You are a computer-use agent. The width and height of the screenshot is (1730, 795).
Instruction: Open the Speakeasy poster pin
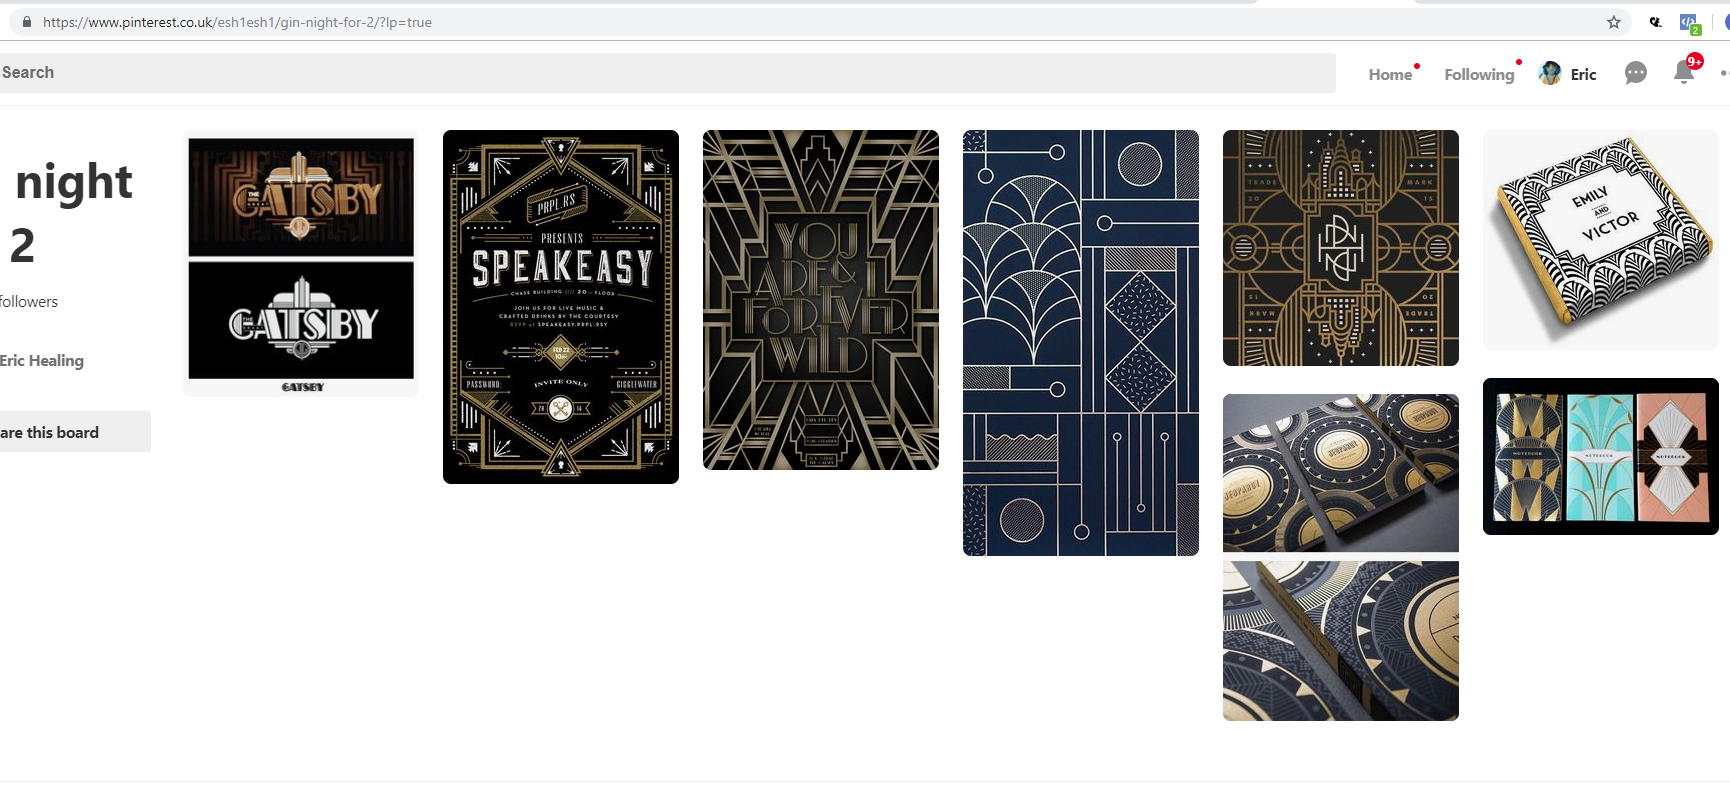tap(561, 307)
